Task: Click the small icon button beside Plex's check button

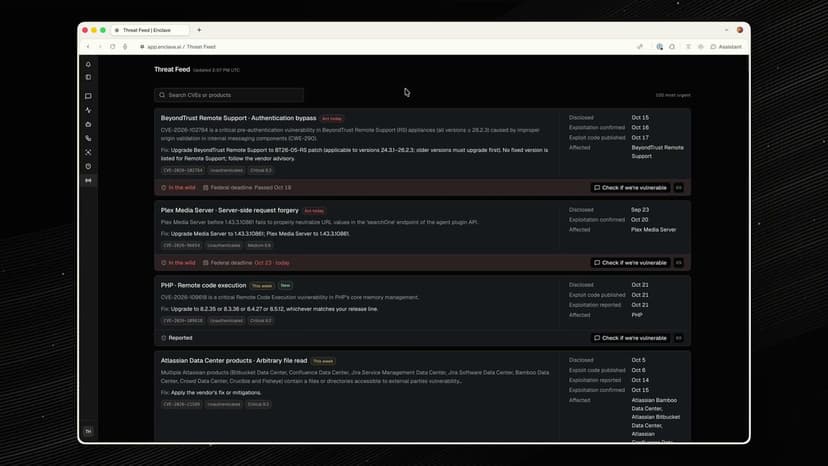Action: (679, 263)
